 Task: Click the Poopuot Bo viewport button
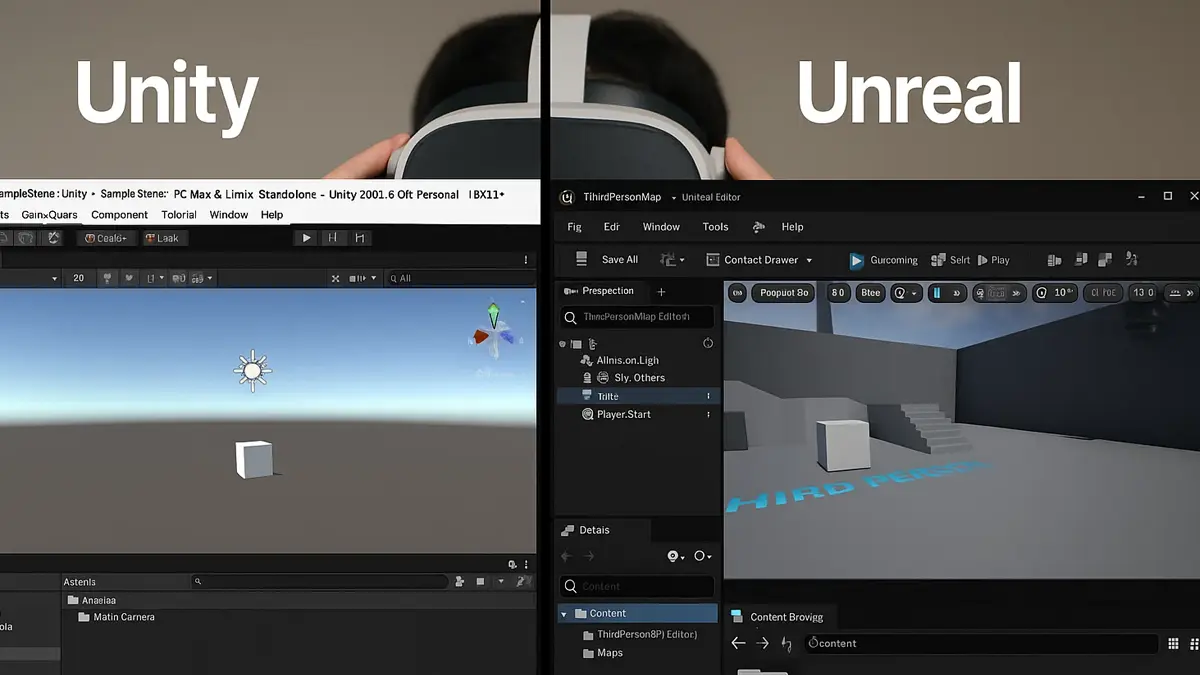(784, 293)
